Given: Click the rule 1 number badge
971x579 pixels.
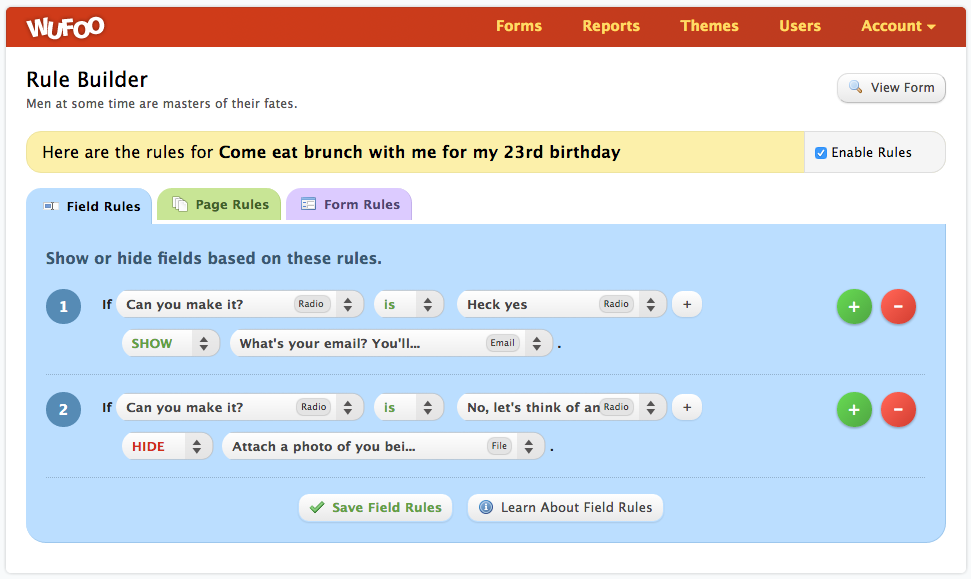Looking at the screenshot, I should tap(64, 307).
